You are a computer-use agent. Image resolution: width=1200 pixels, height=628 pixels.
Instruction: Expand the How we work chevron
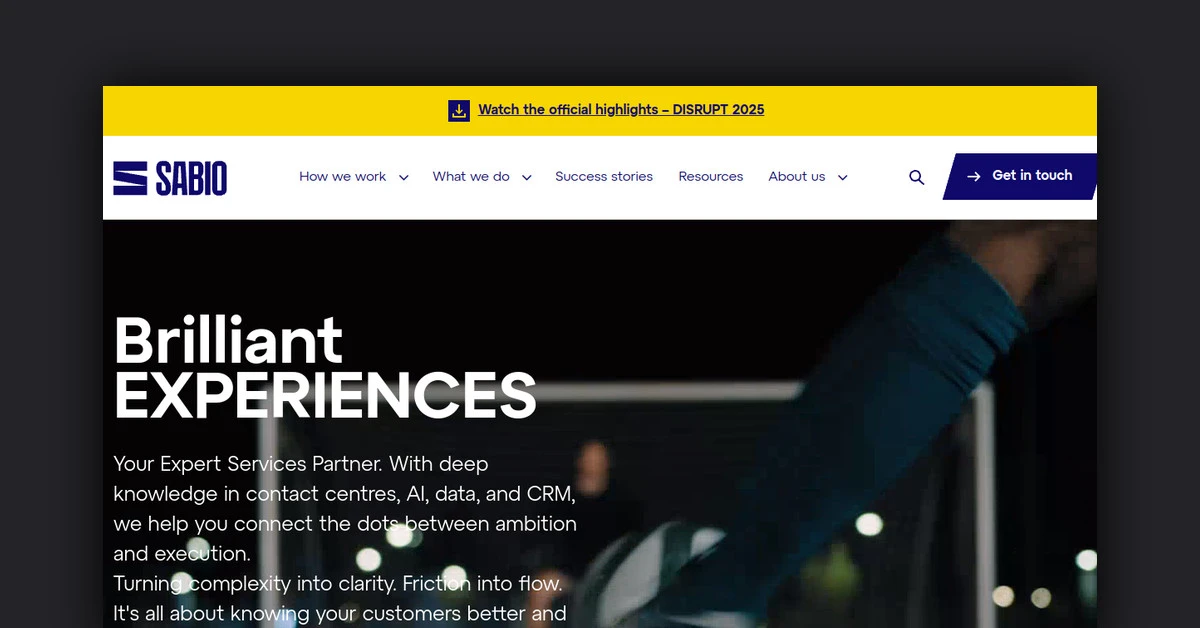[x=404, y=178]
